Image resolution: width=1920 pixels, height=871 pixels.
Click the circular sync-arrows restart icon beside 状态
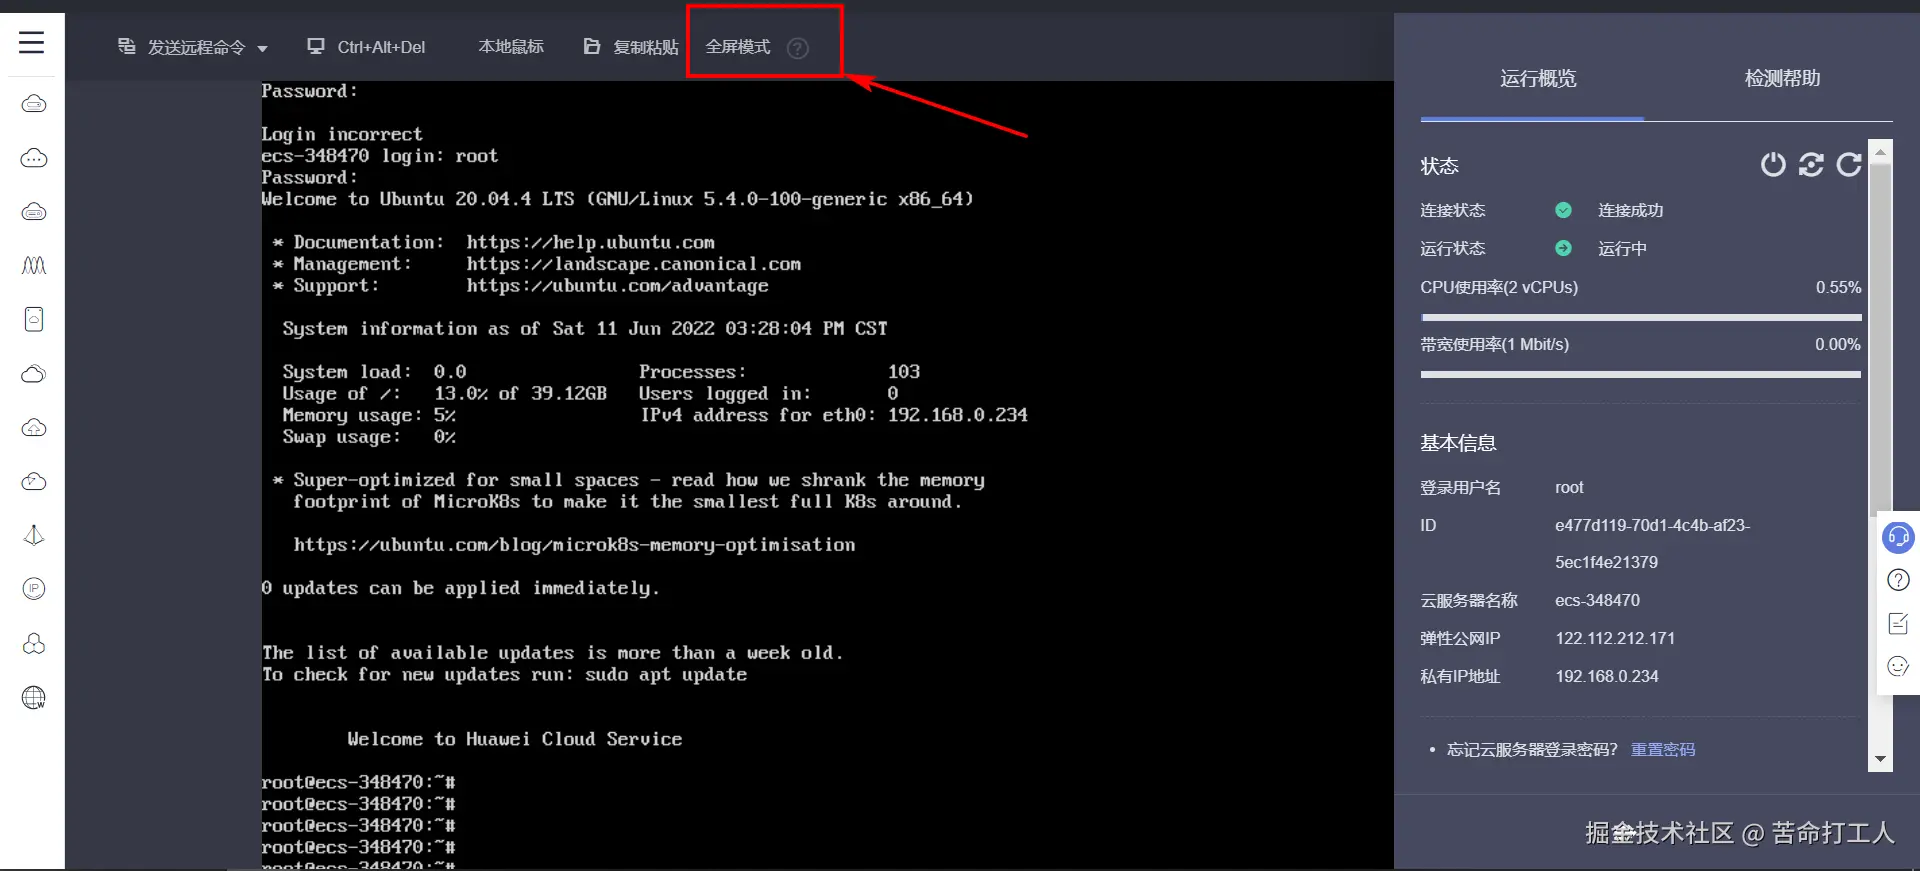(1811, 164)
